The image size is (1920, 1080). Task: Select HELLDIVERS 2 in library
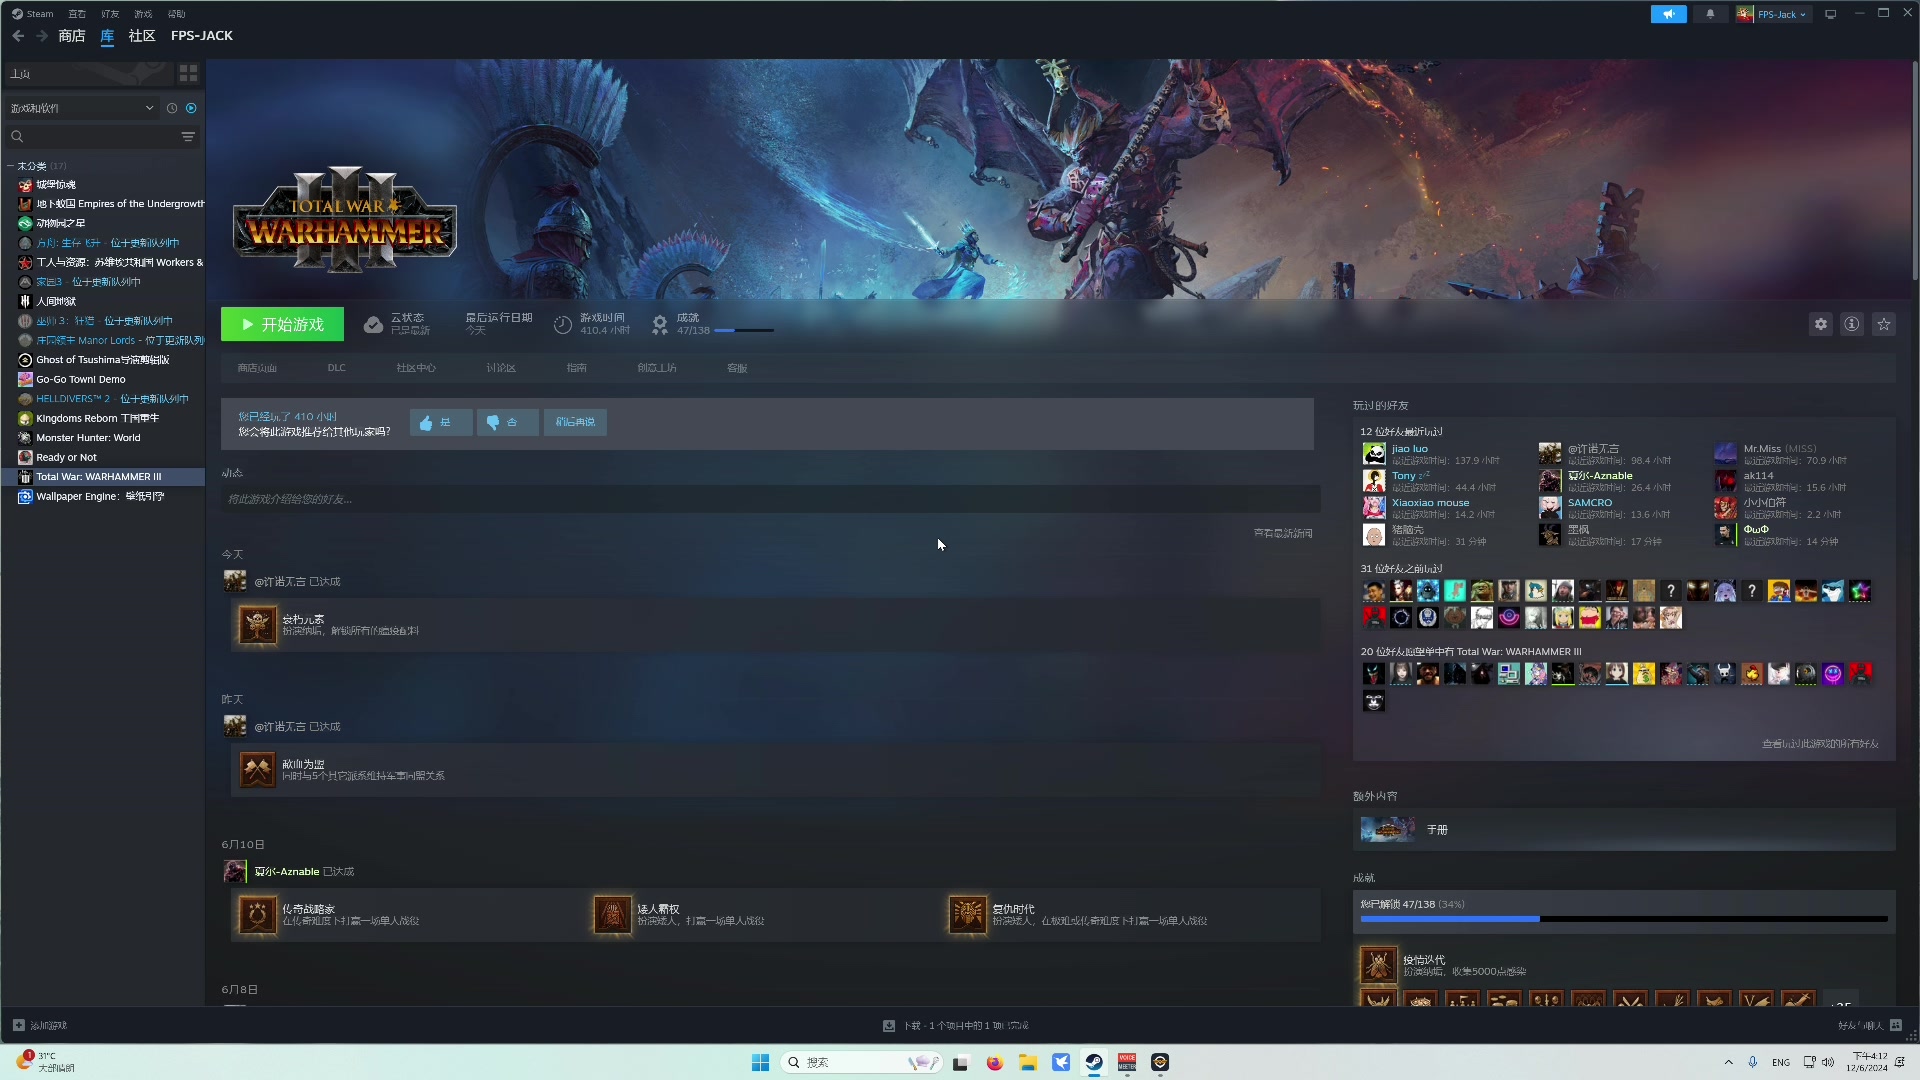pos(110,399)
